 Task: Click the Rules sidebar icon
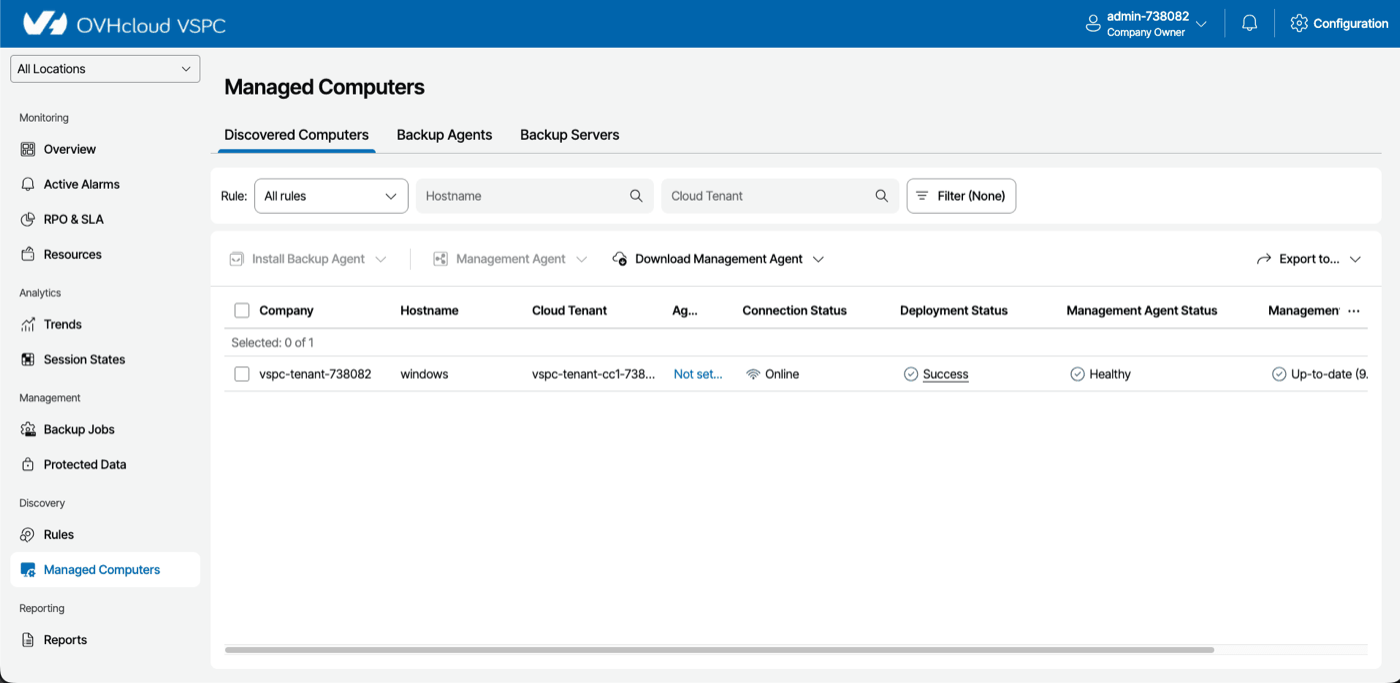[x=28, y=534]
